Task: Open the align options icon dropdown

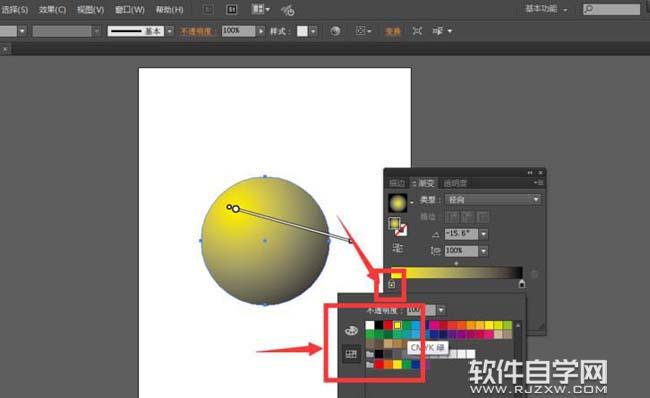Action: 363,31
